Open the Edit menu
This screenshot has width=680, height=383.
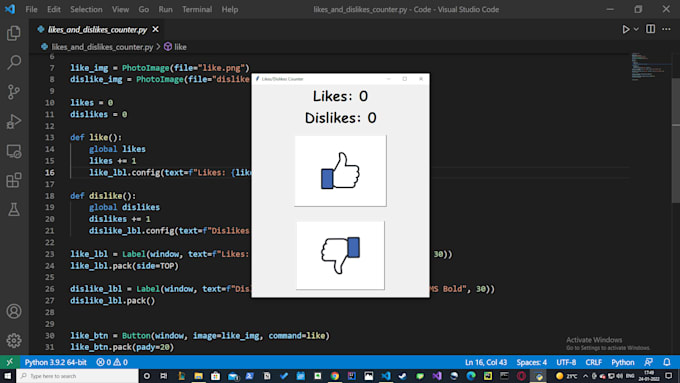54,9
